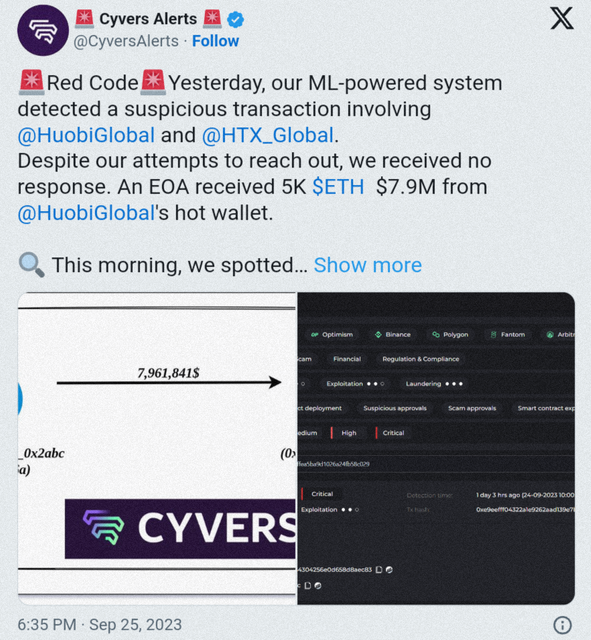The width and height of the screenshot is (591, 640).
Task: Expand tweet with Show more
Action: tap(368, 265)
